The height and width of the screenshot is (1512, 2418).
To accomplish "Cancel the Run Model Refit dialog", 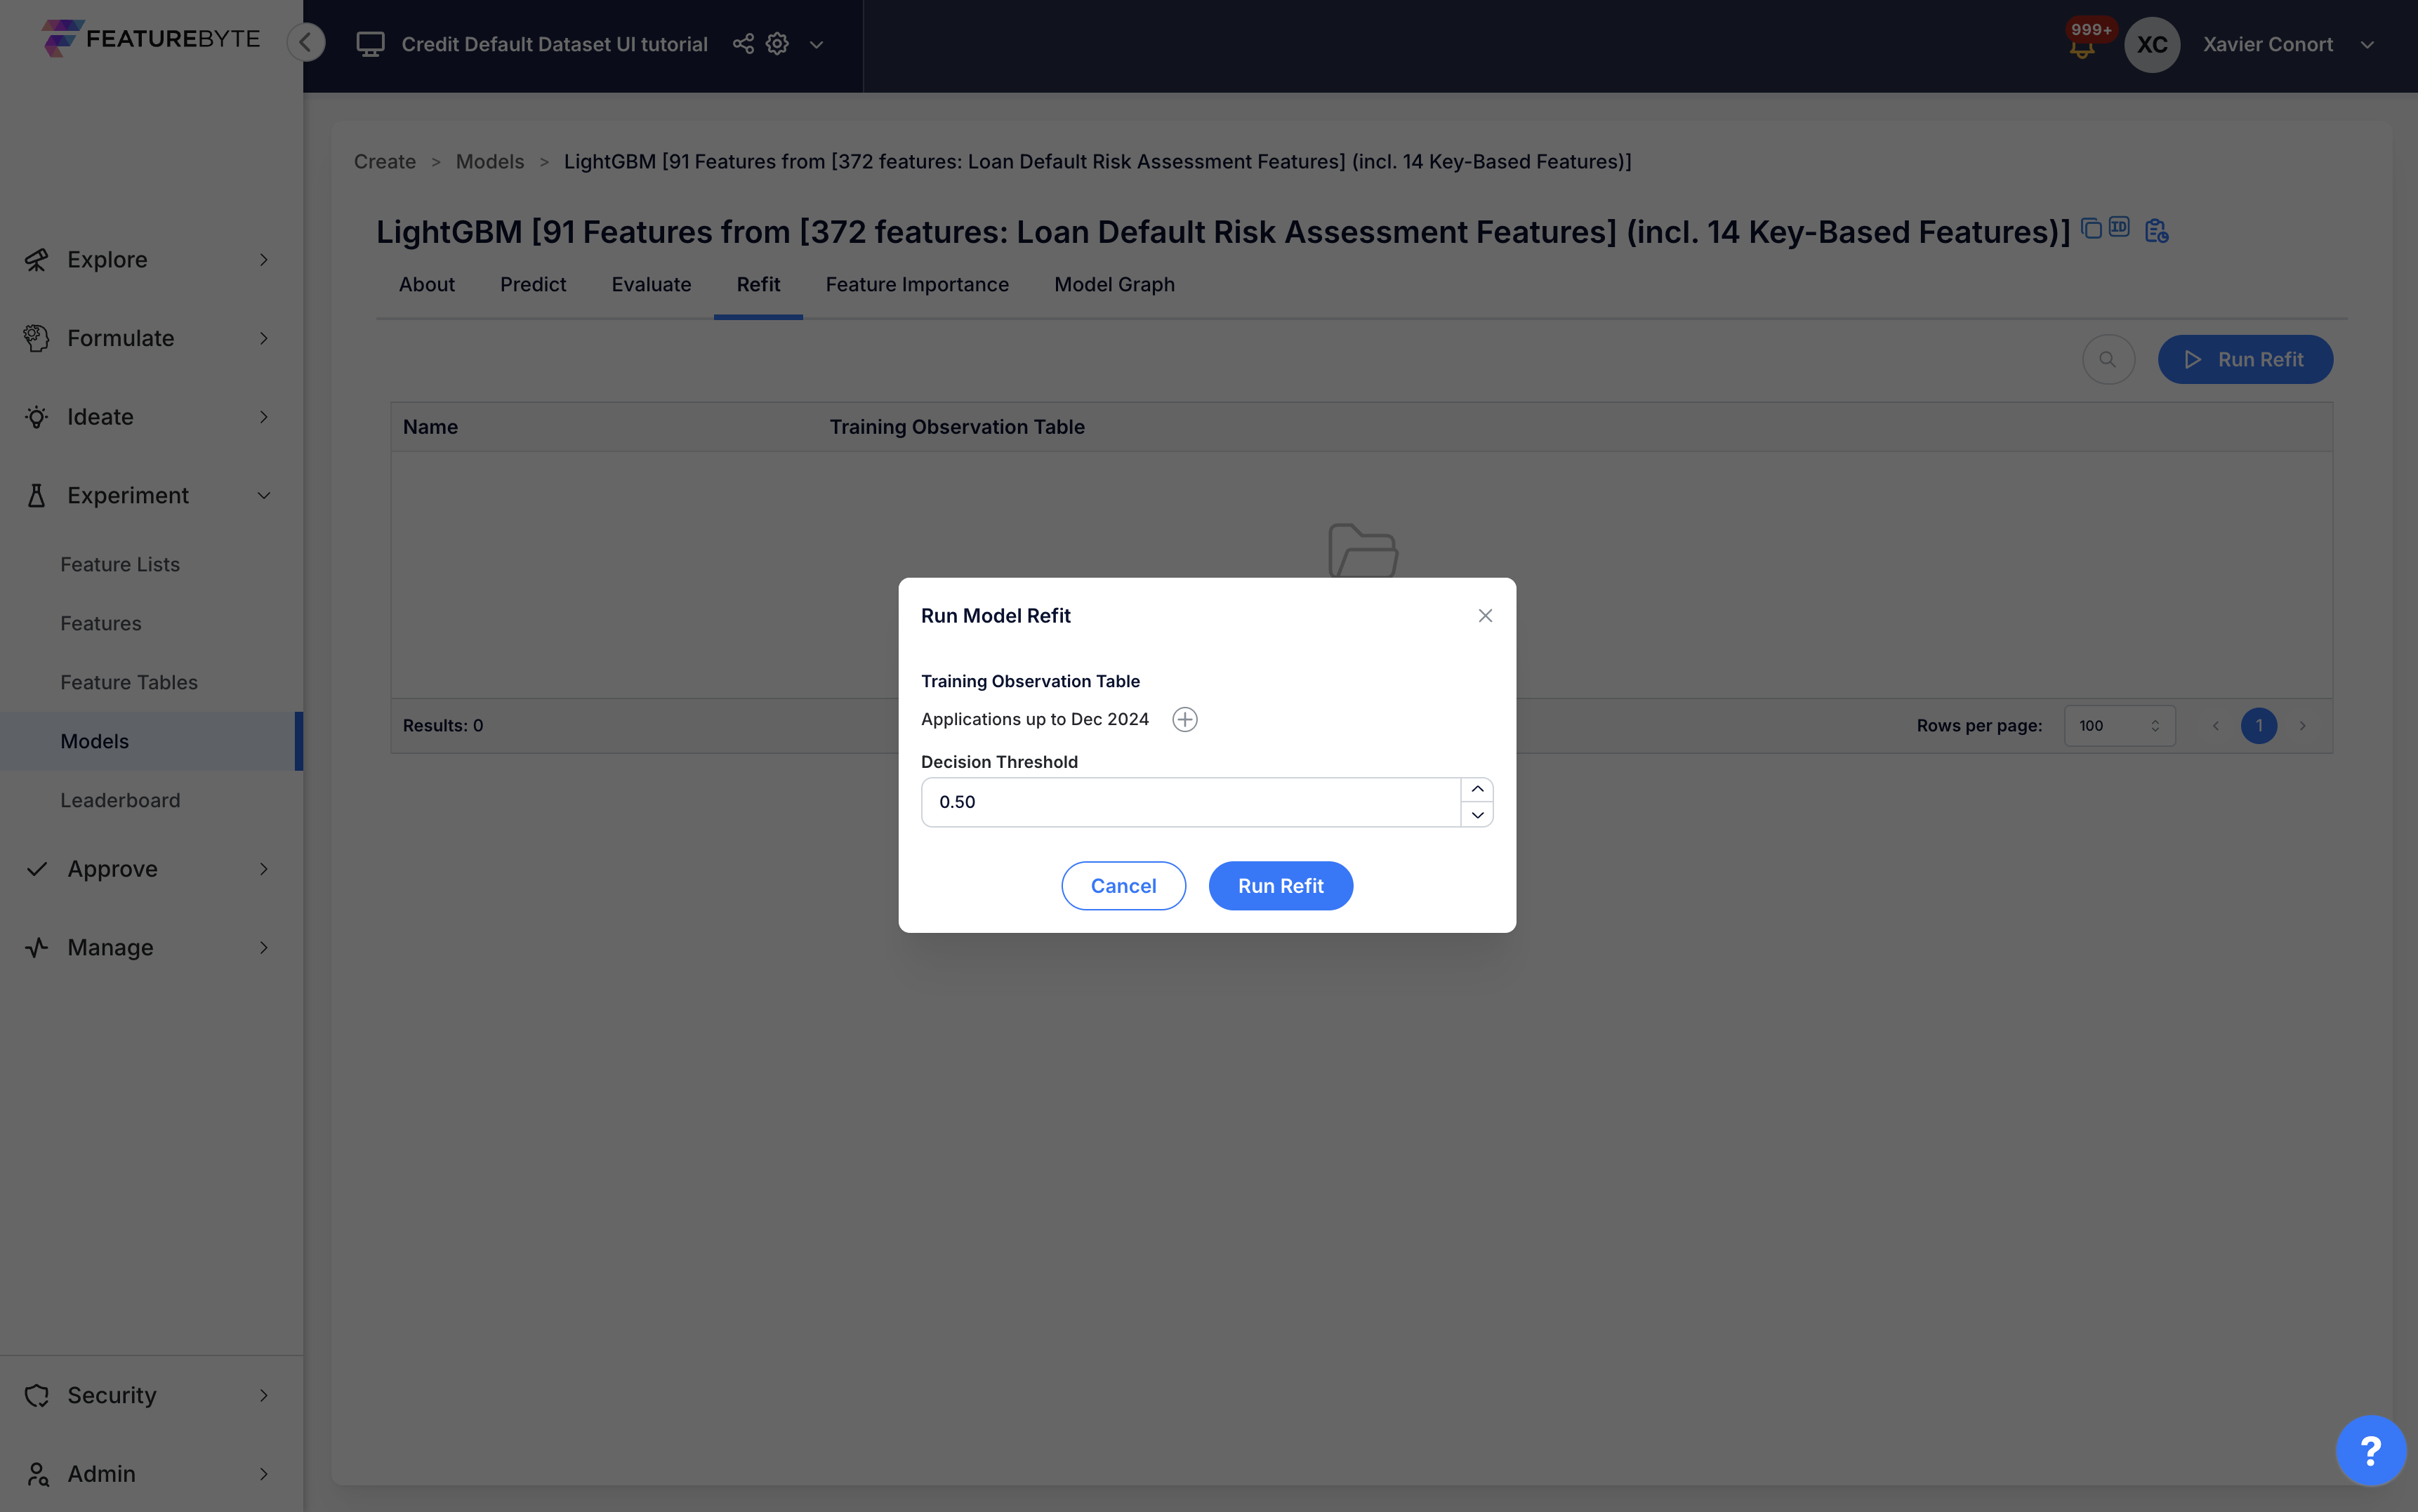I will click(x=1123, y=886).
